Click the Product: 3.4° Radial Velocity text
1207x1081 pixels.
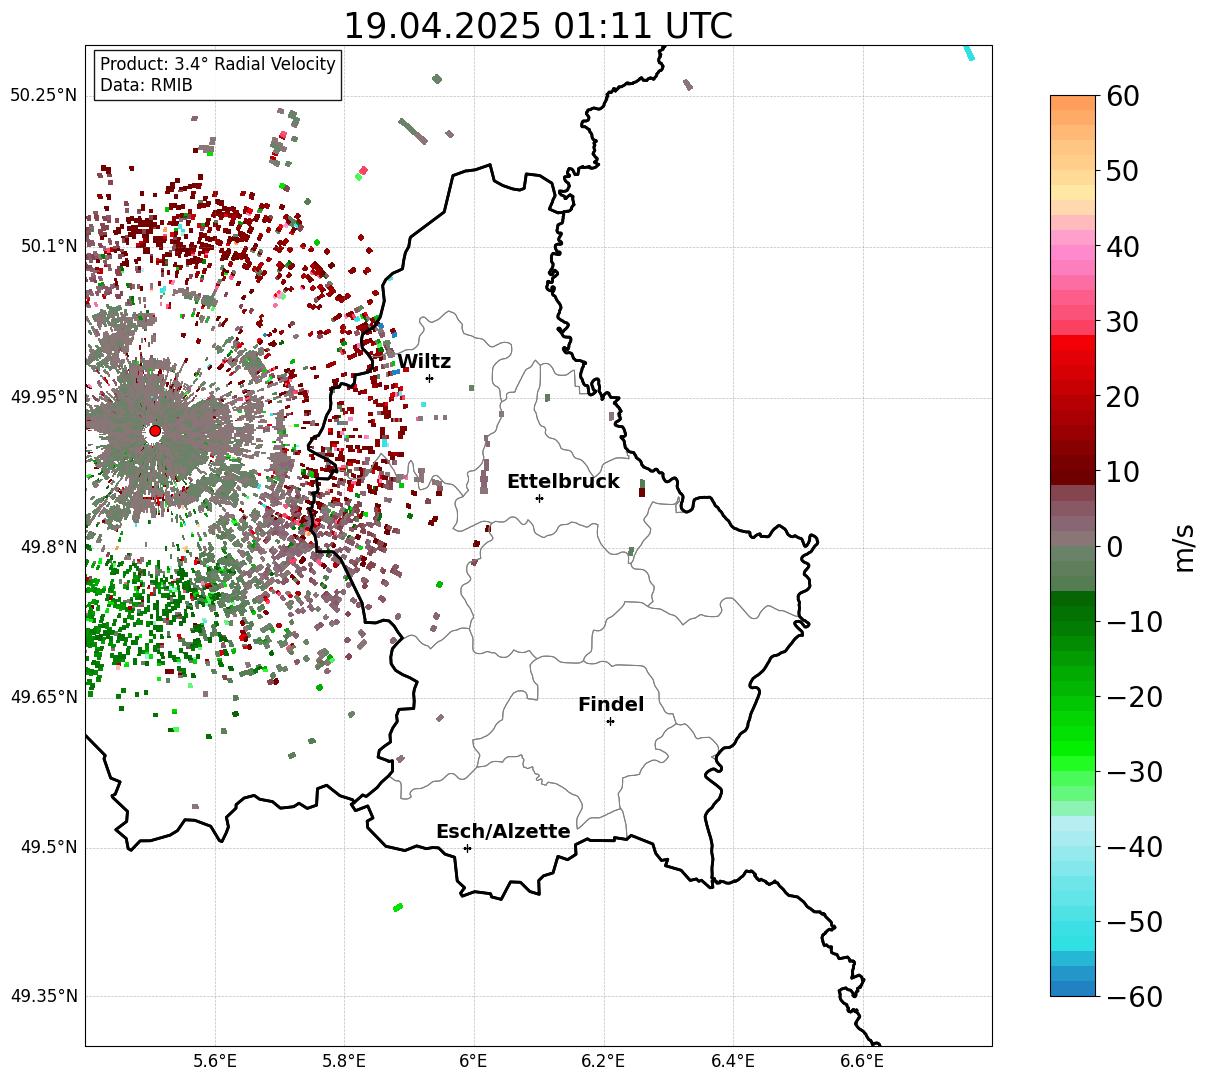click(218, 64)
